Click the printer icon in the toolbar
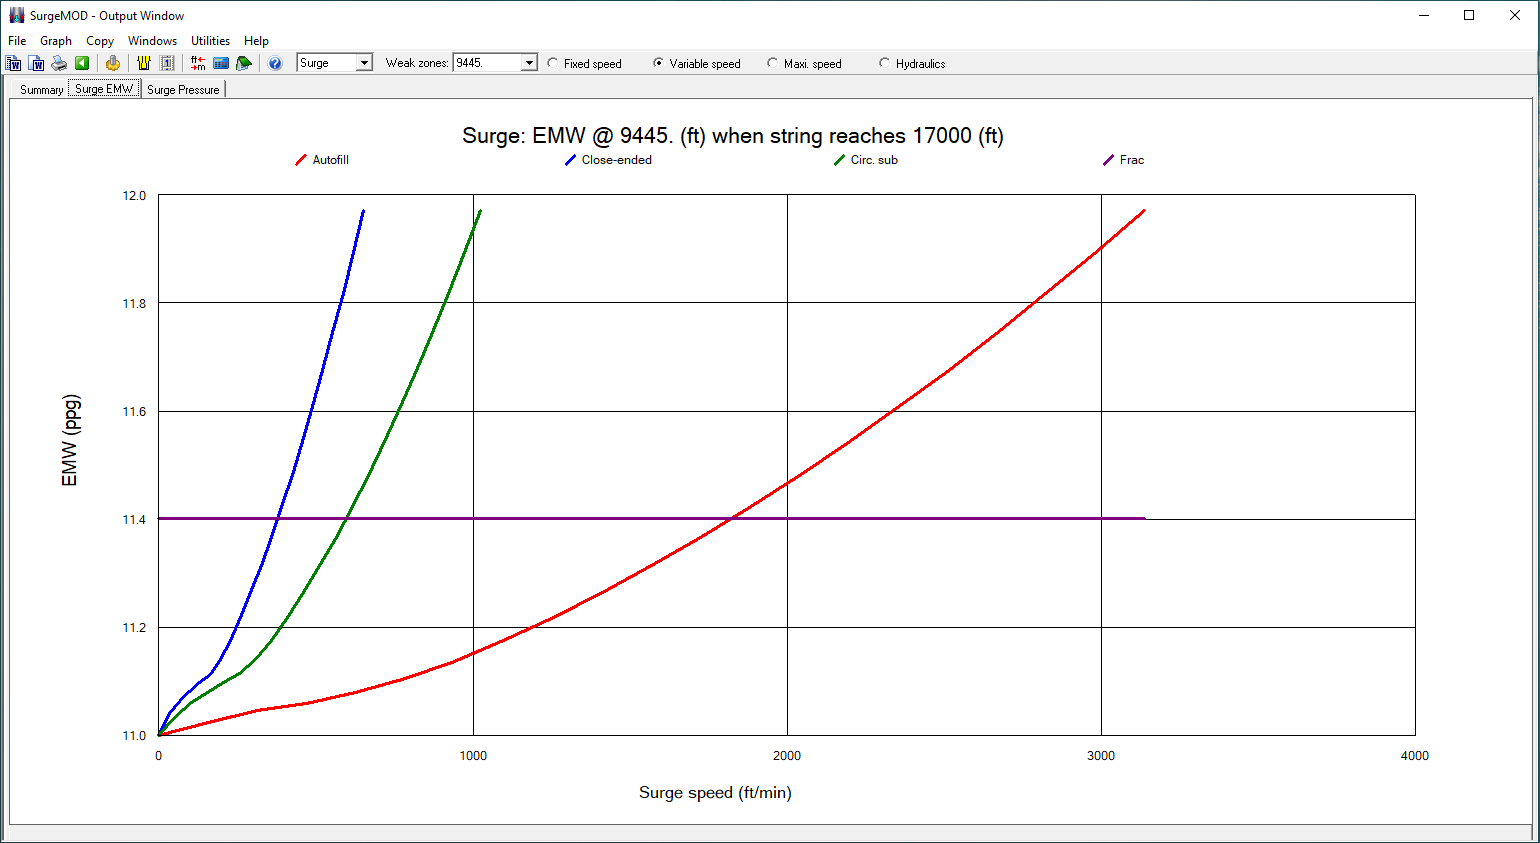The height and width of the screenshot is (843, 1540). 59,63
